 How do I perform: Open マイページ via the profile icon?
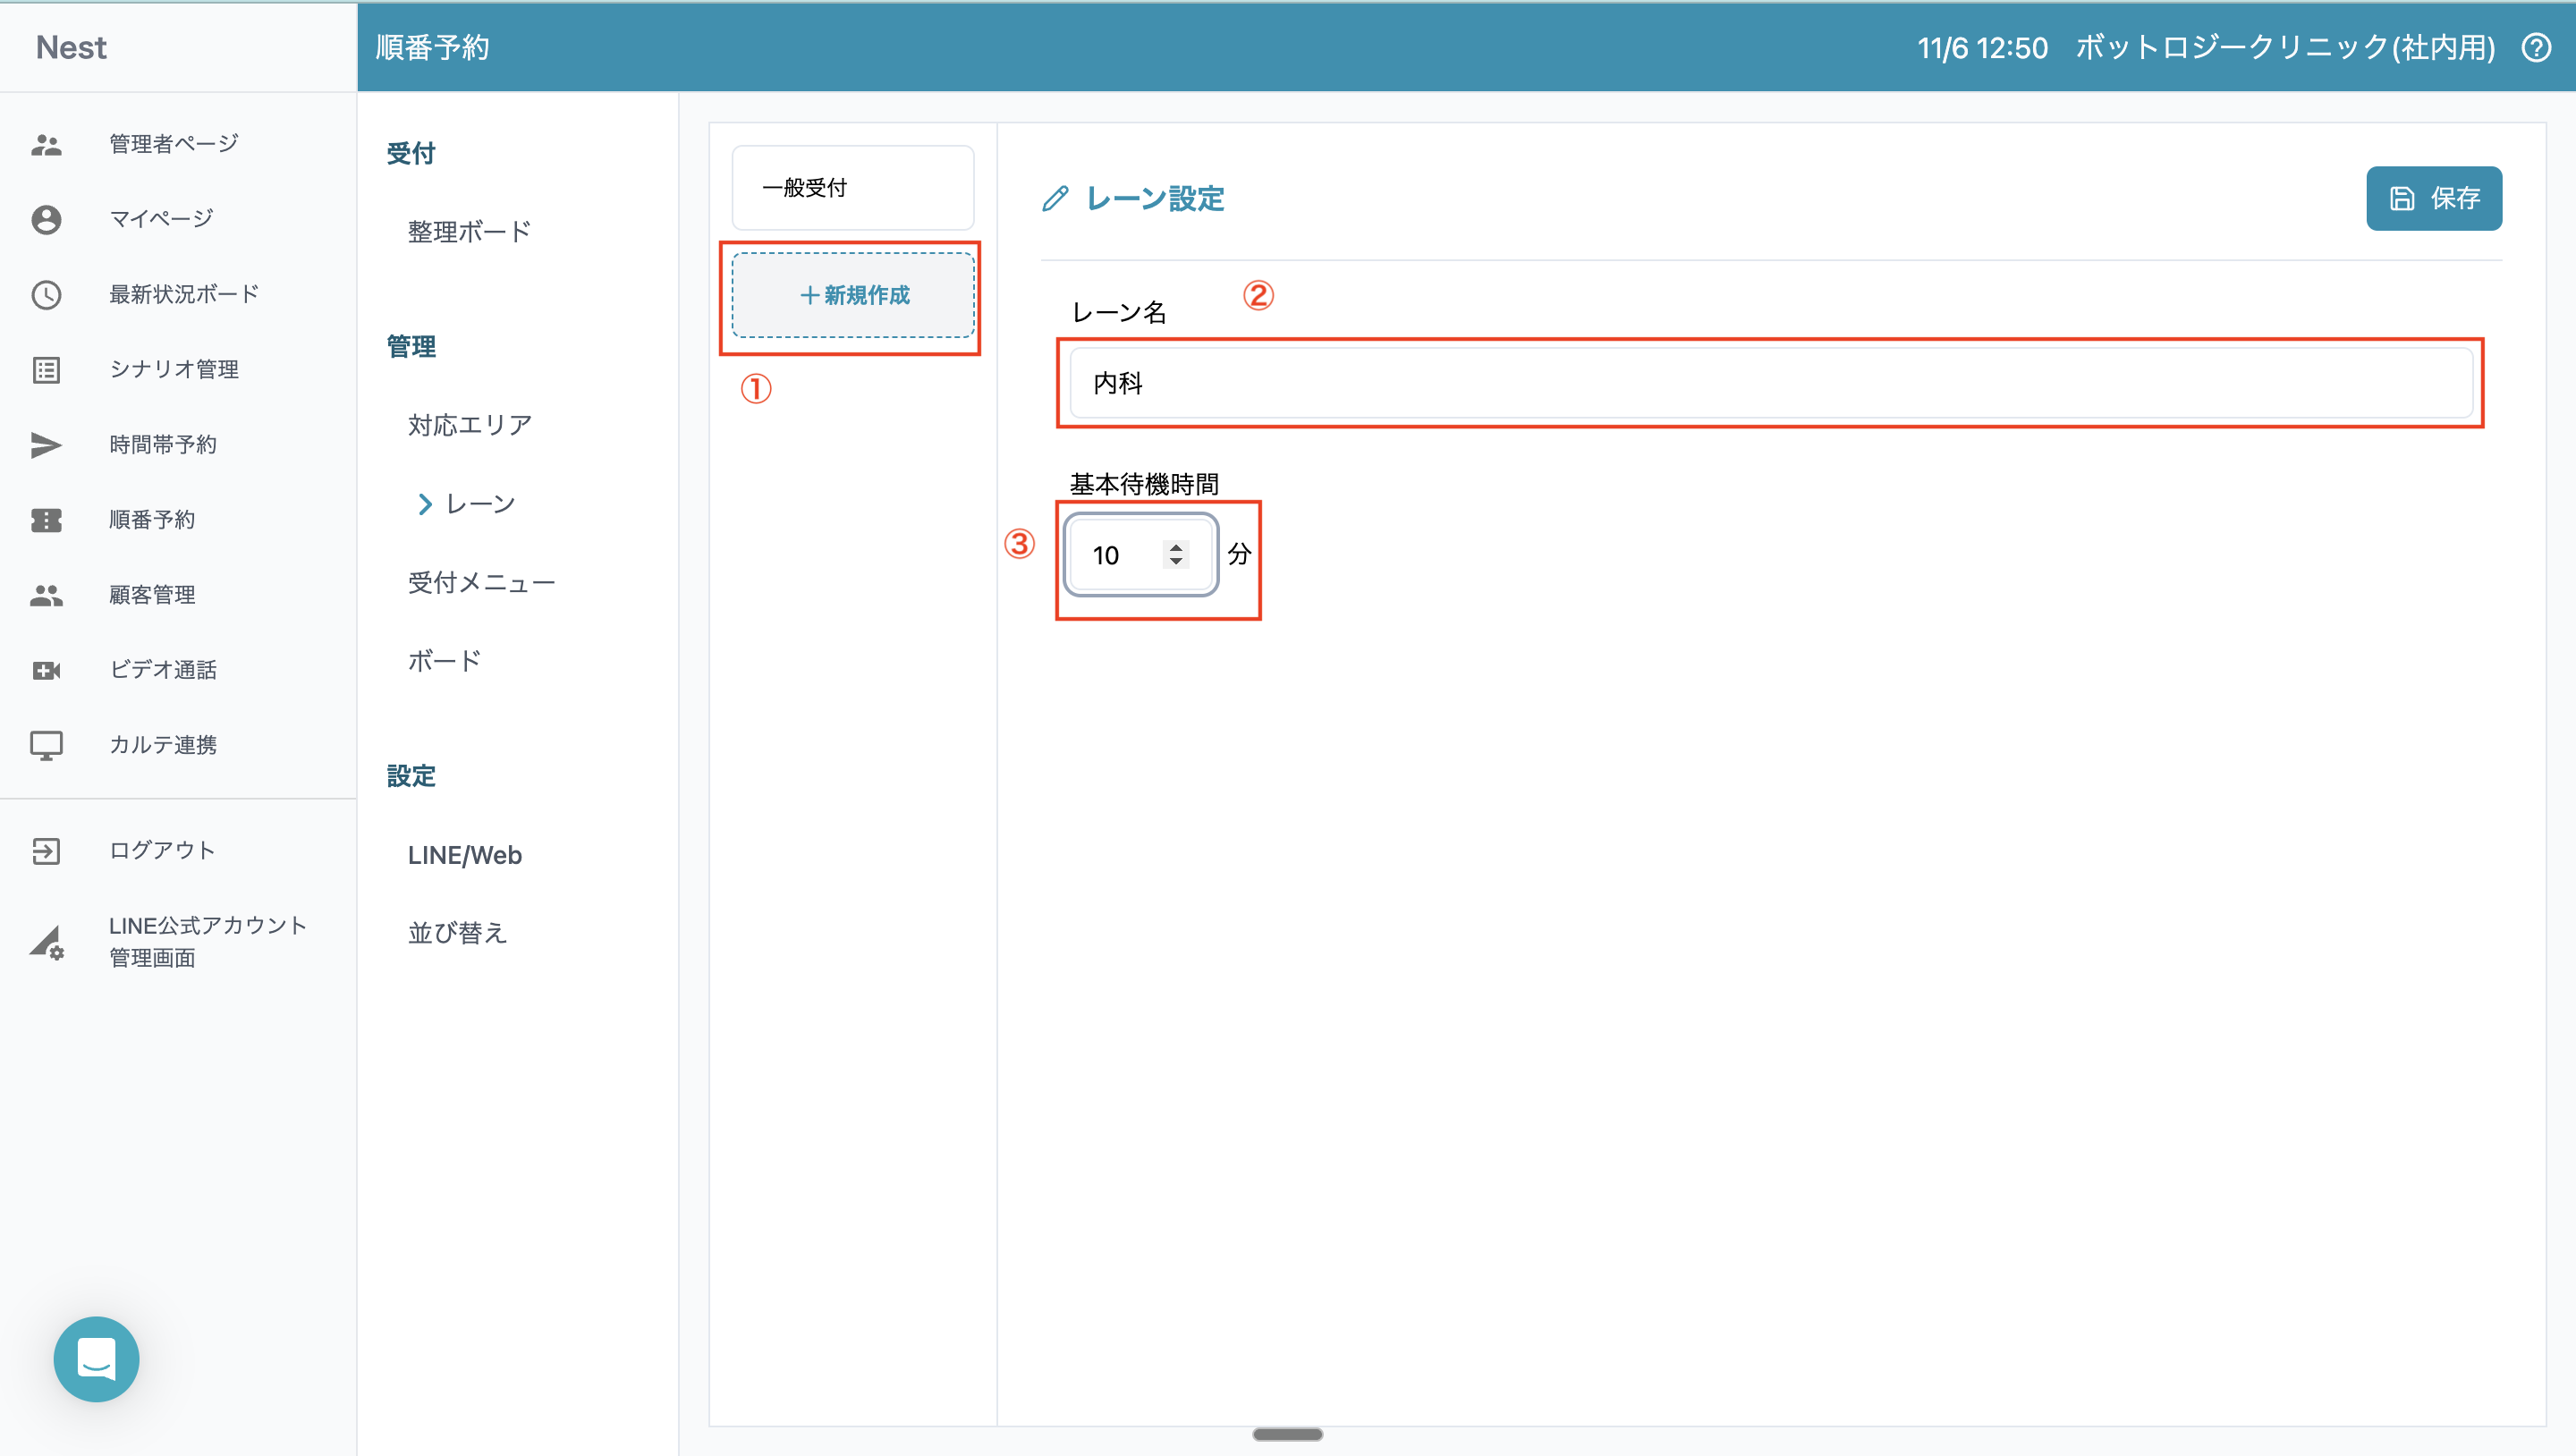(x=46, y=219)
